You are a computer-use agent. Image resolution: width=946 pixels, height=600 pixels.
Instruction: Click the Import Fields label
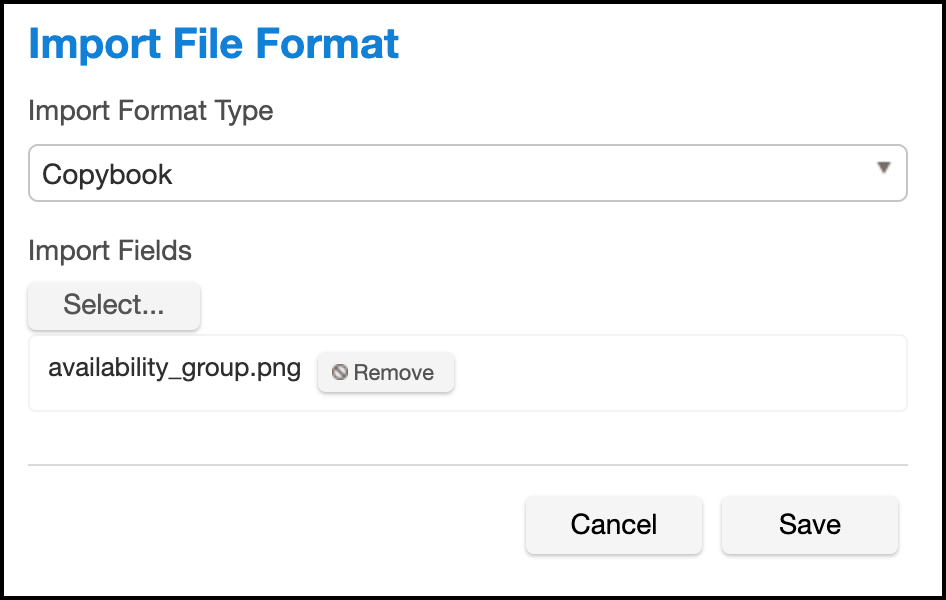110,250
